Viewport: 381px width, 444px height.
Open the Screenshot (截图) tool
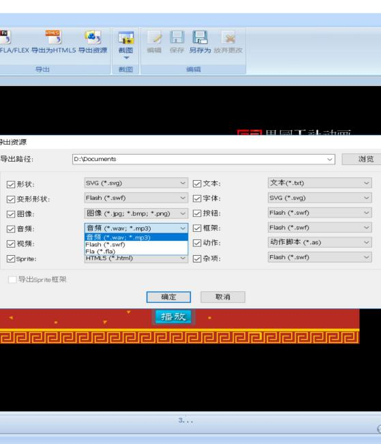(126, 39)
